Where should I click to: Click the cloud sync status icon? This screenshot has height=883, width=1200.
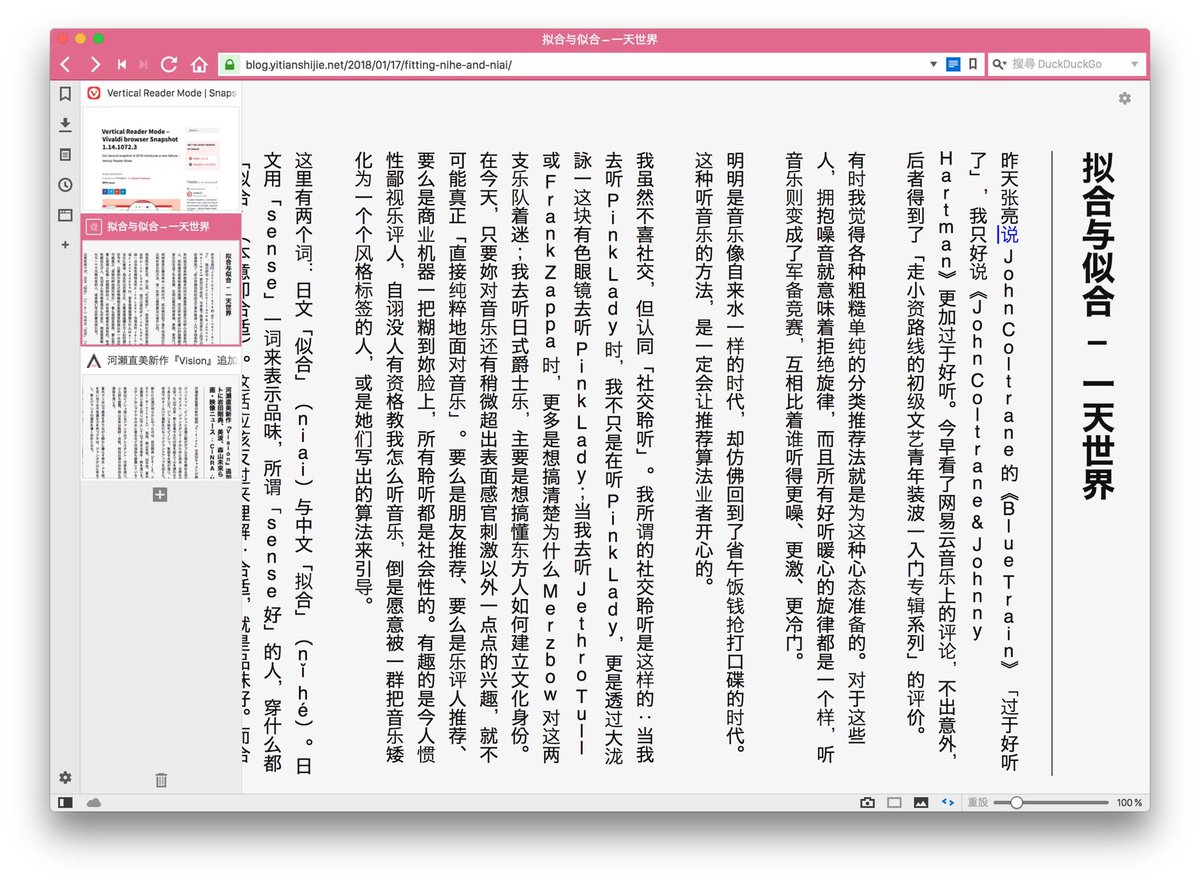click(x=94, y=802)
